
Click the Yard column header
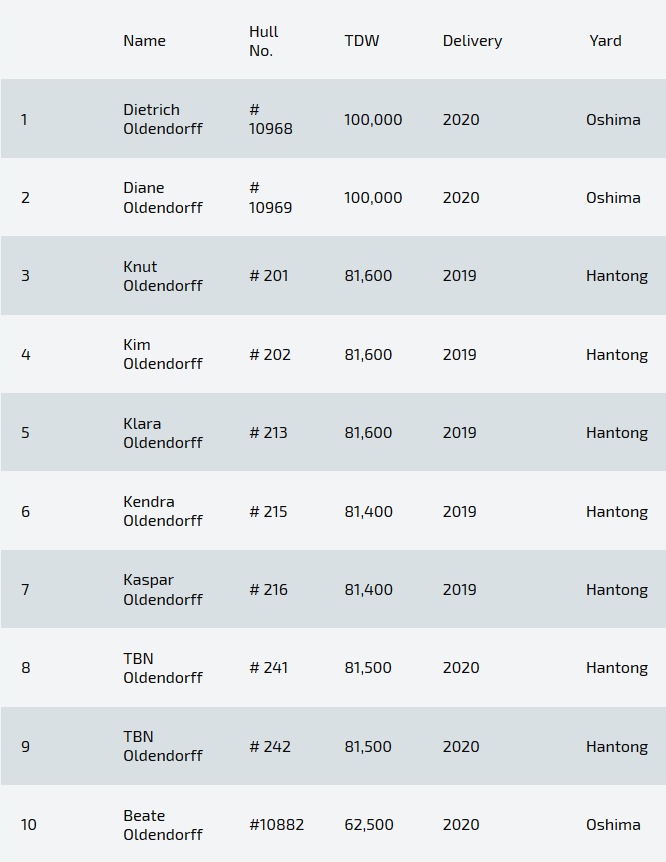605,41
